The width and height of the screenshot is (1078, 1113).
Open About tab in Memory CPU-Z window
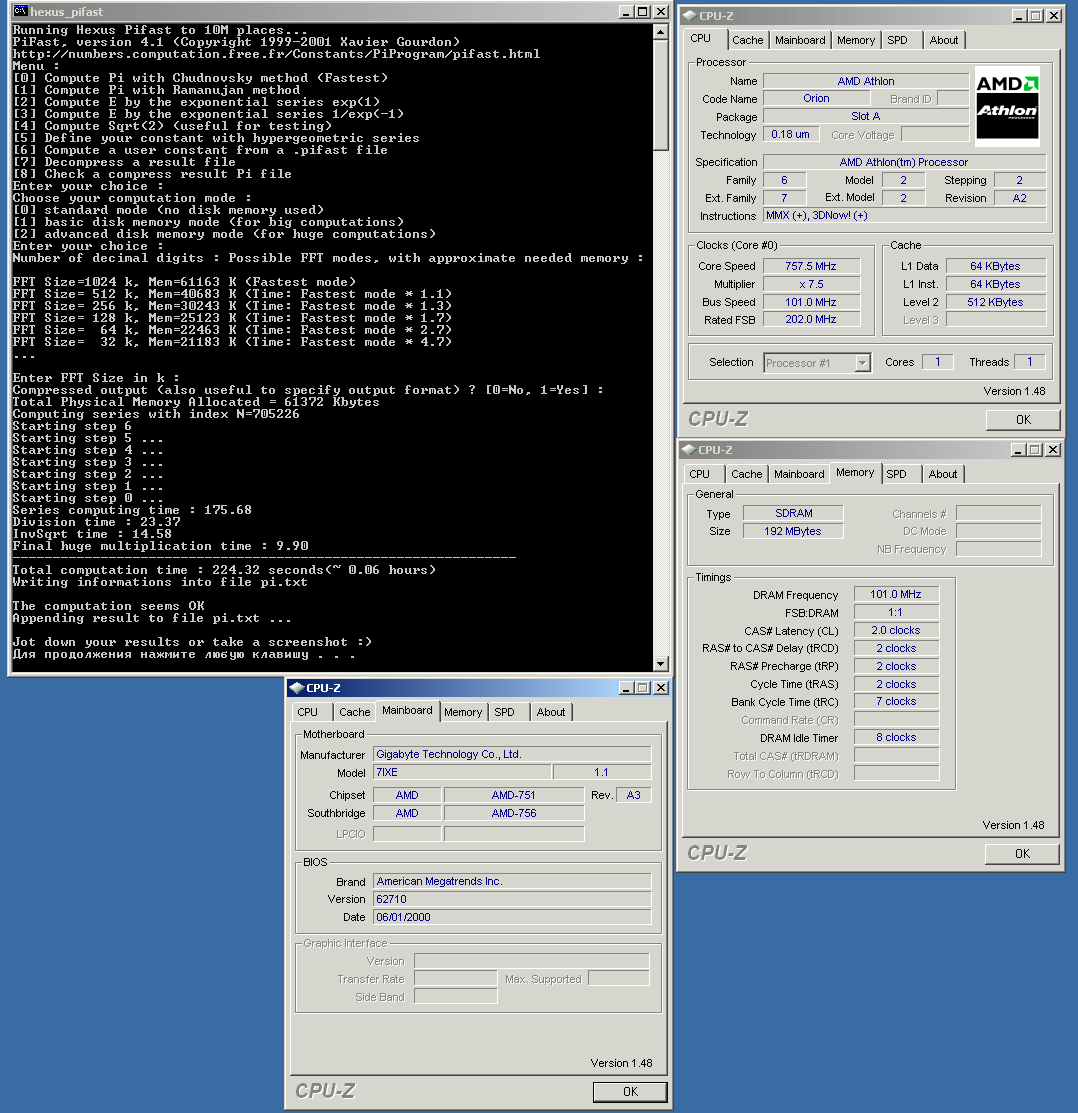click(942, 474)
